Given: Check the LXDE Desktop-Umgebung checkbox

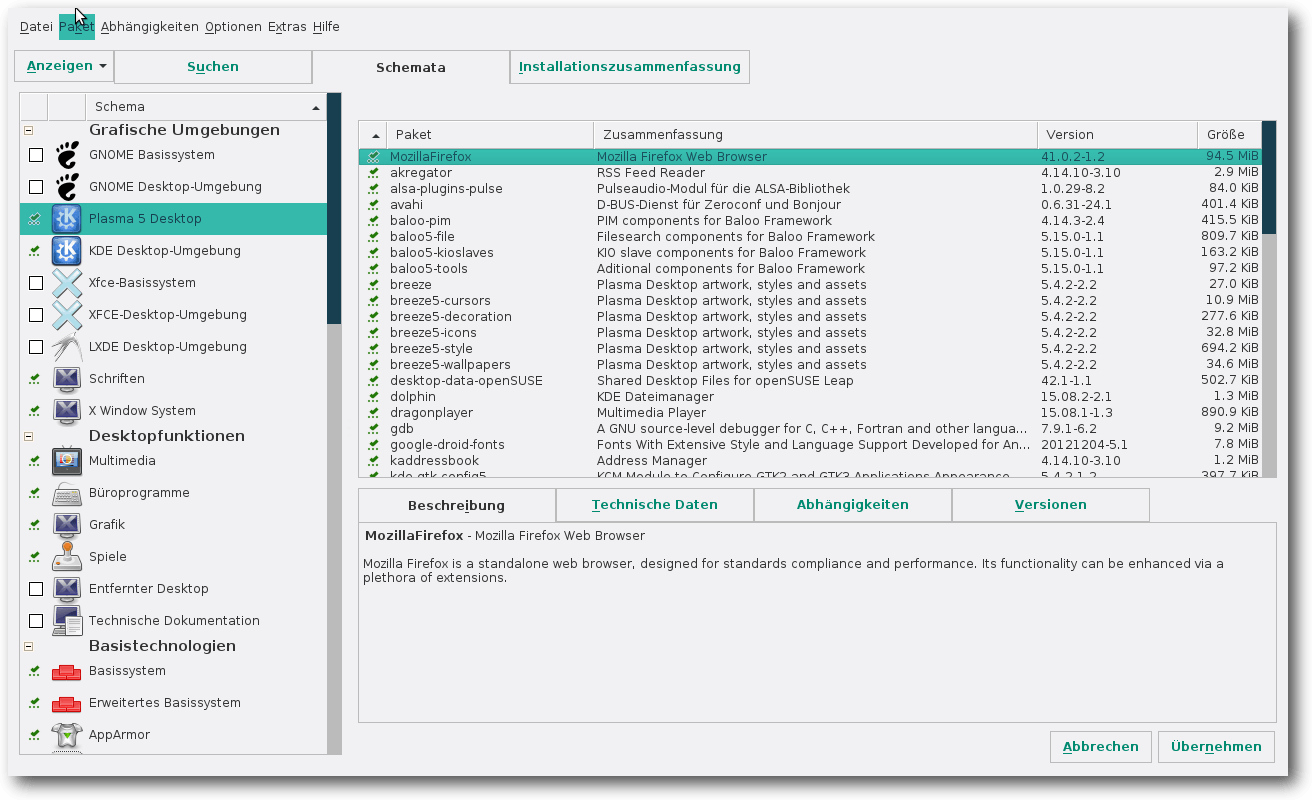Looking at the screenshot, I should (x=36, y=347).
